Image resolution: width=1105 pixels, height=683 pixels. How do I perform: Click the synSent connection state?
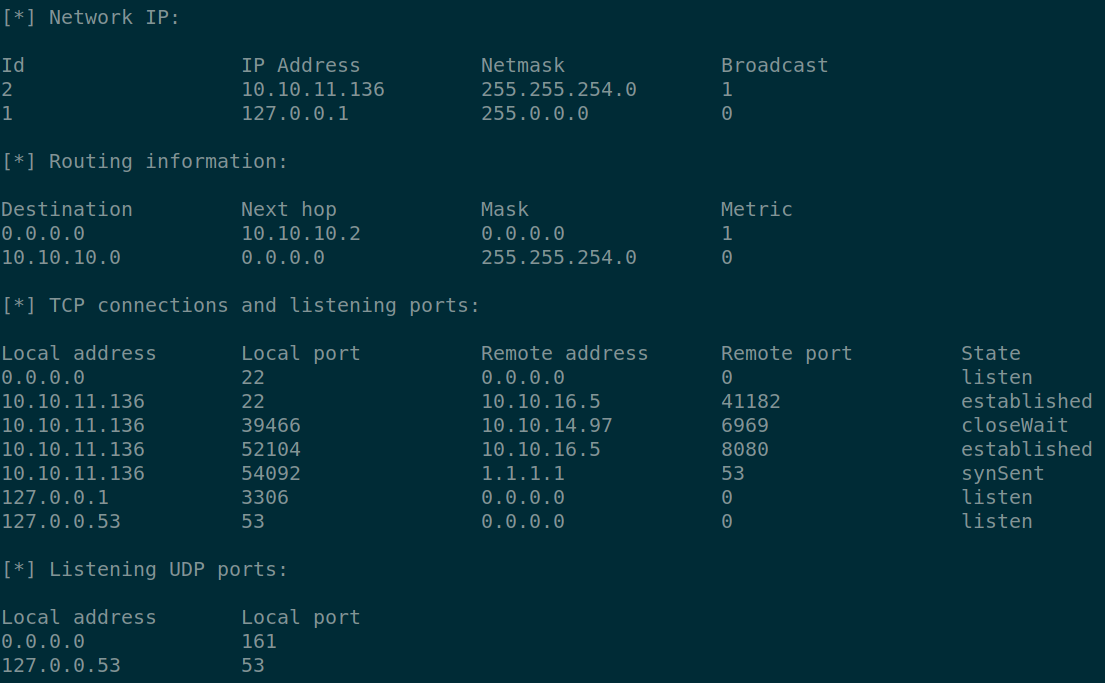point(1002,473)
